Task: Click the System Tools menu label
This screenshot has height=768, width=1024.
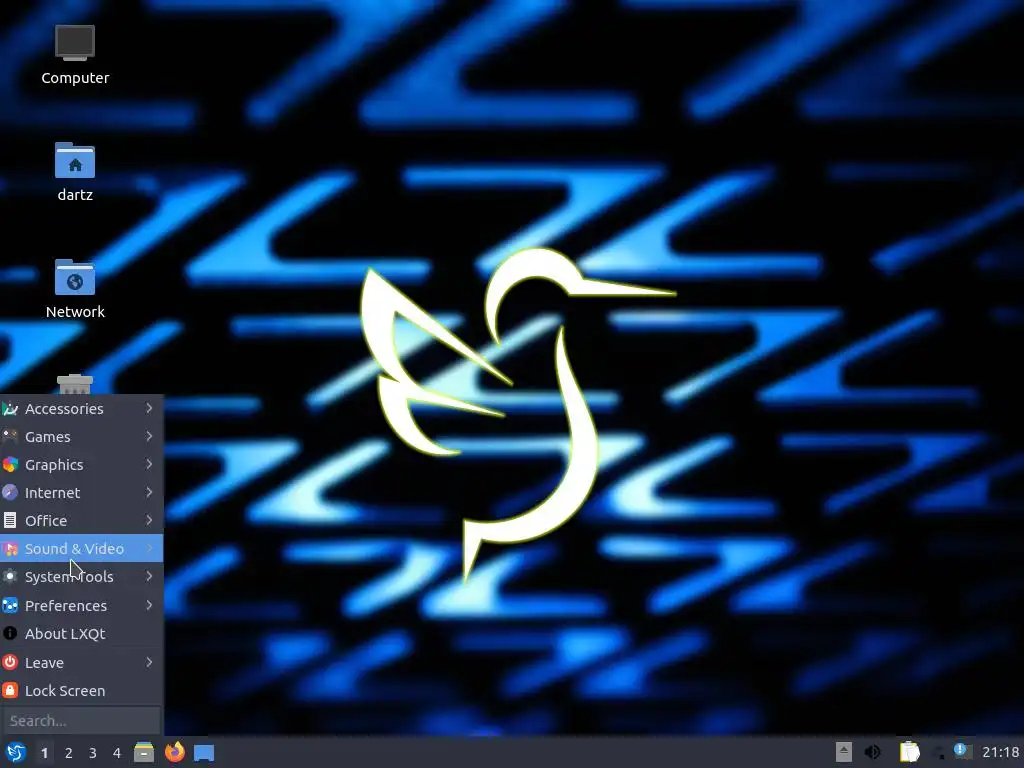Action: click(69, 577)
